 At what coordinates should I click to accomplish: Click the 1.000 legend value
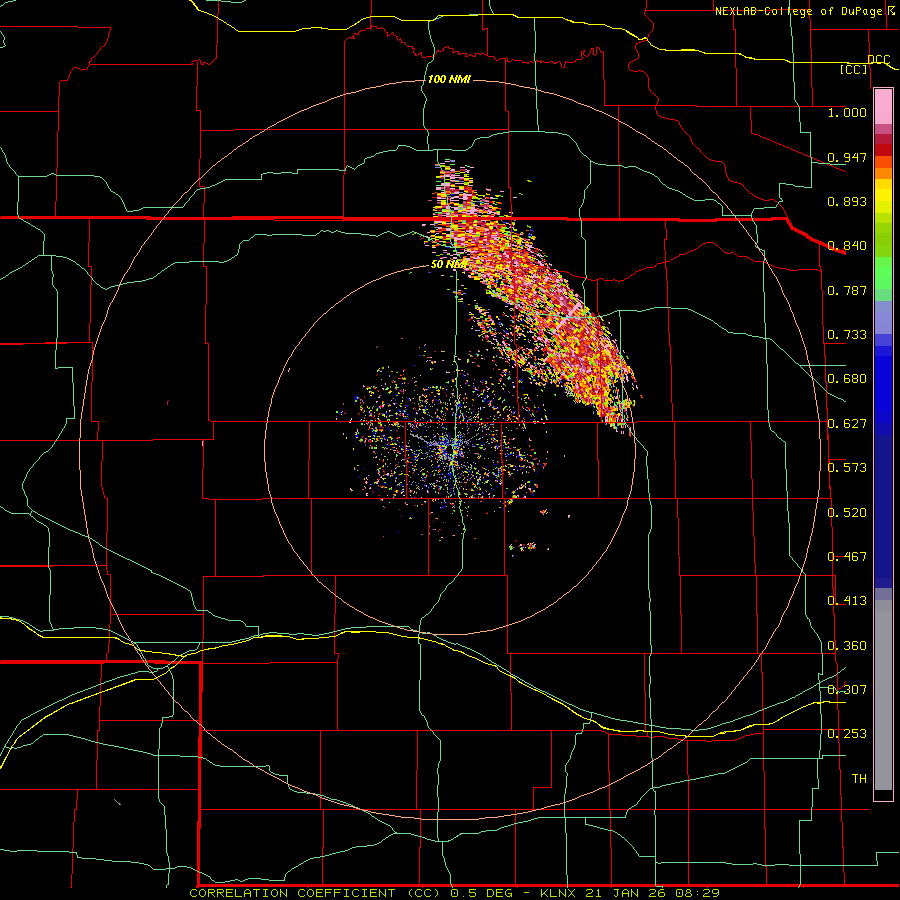(x=847, y=112)
